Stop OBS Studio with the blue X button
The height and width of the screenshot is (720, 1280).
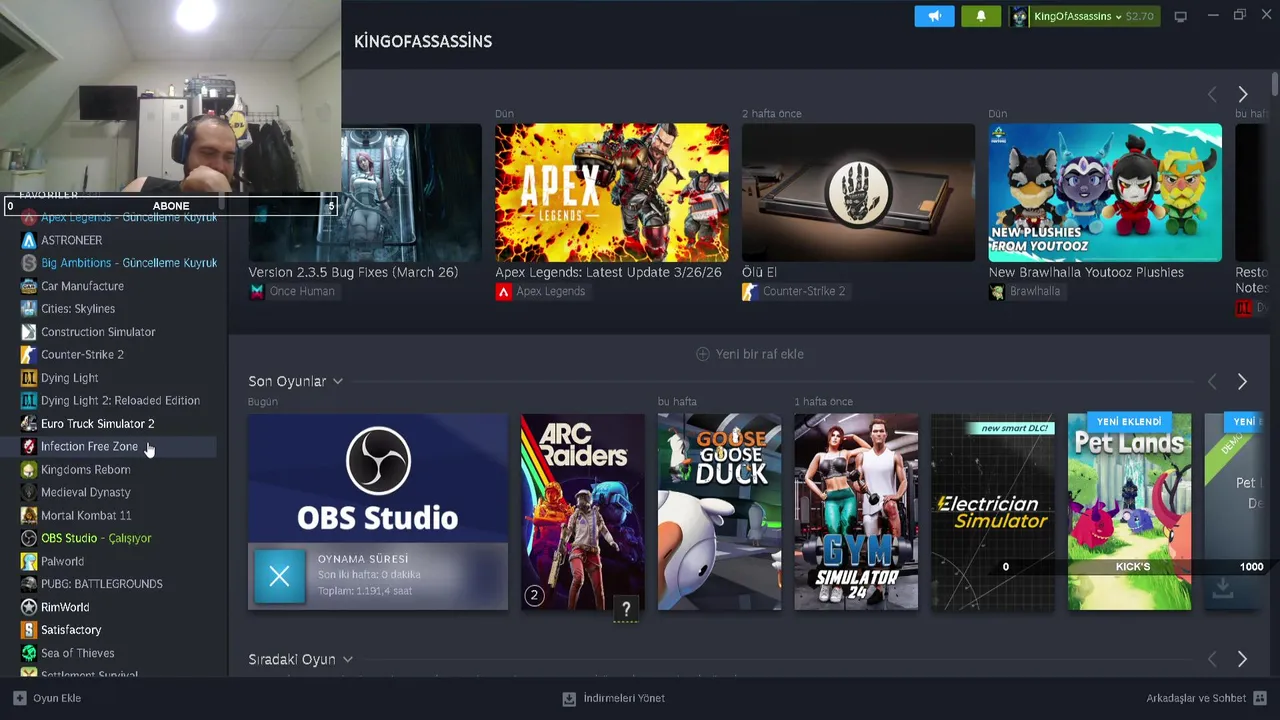[x=279, y=576]
